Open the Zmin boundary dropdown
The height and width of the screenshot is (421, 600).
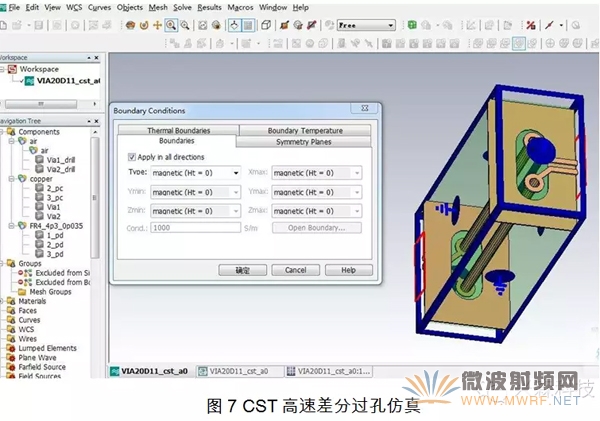[236, 211]
